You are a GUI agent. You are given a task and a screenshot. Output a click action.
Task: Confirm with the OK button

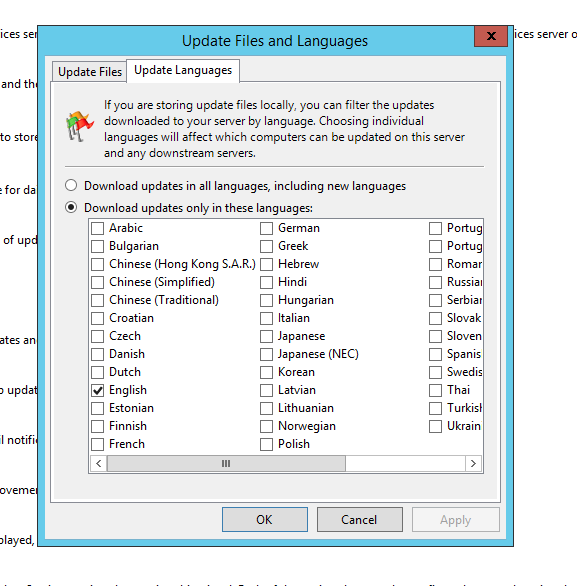(265, 519)
